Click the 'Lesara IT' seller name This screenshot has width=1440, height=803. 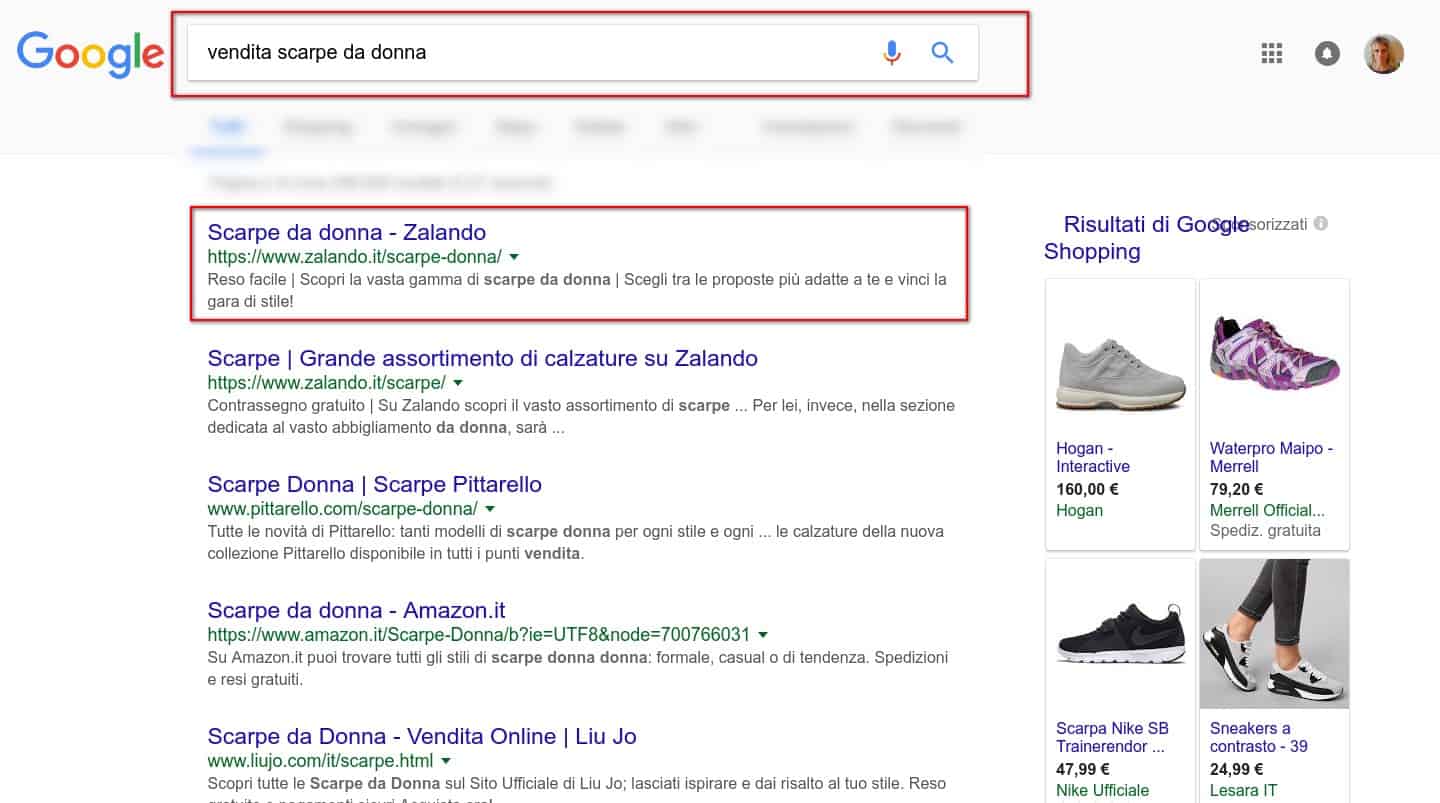coord(1243,790)
